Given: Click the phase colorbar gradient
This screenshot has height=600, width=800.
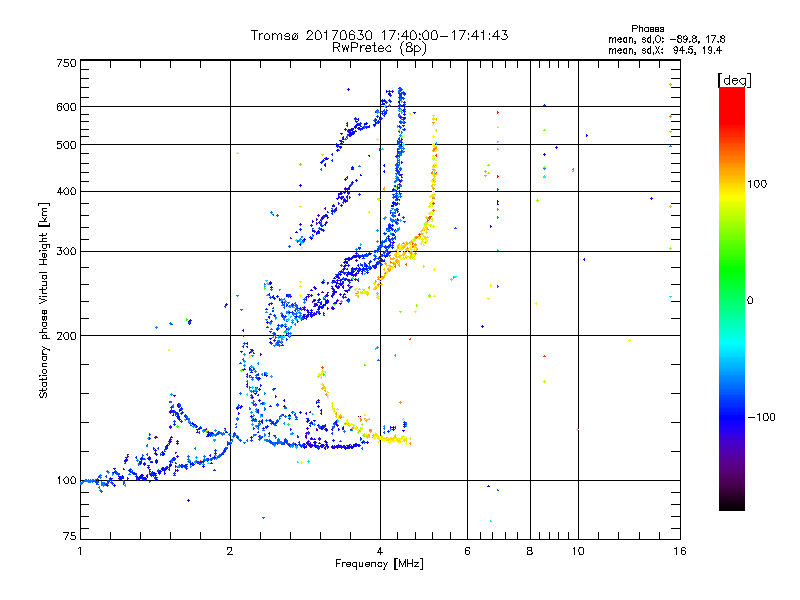Looking at the screenshot, I should click(x=732, y=299).
